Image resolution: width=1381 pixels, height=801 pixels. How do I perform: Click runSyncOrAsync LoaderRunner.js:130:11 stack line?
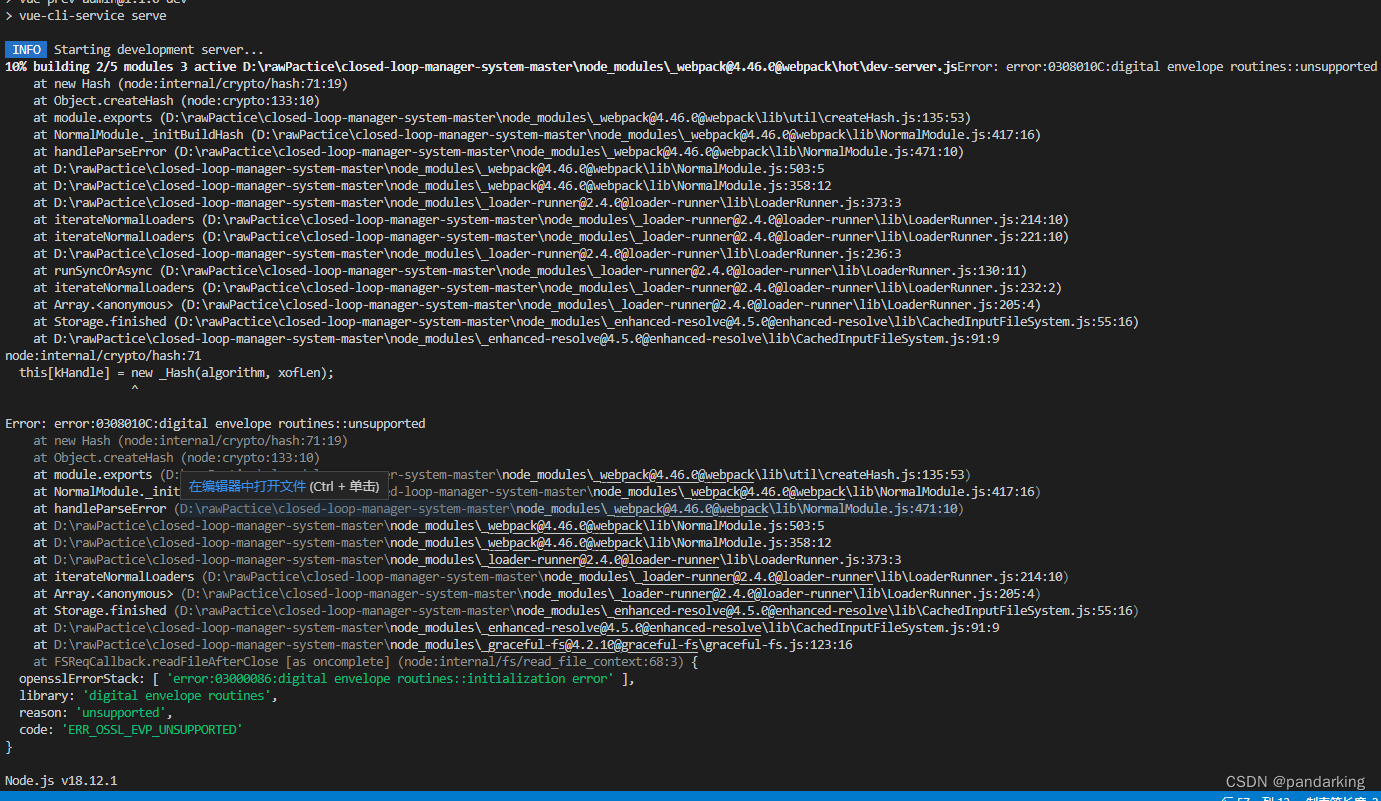click(x=530, y=270)
